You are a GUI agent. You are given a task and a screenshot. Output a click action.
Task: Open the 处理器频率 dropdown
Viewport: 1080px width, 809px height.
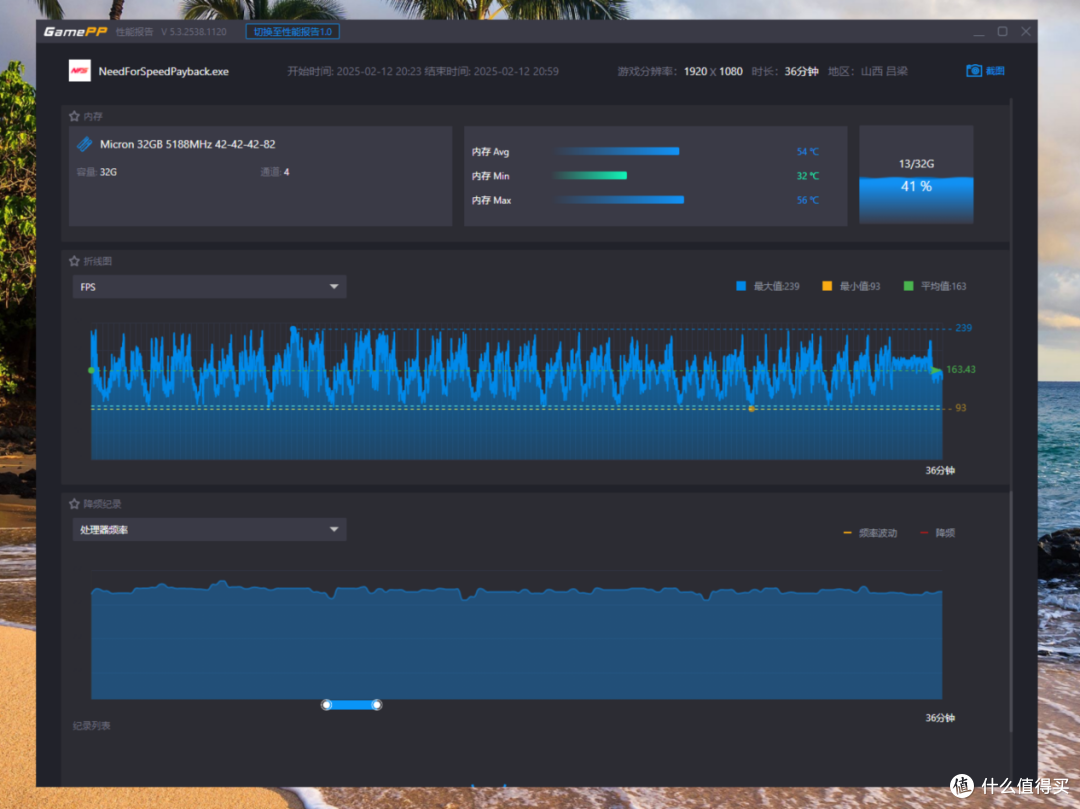(209, 529)
